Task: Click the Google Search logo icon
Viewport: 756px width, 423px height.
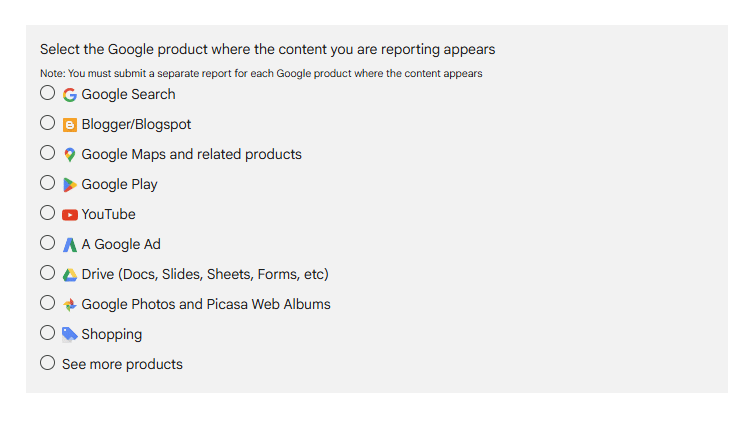Action: tap(70, 95)
